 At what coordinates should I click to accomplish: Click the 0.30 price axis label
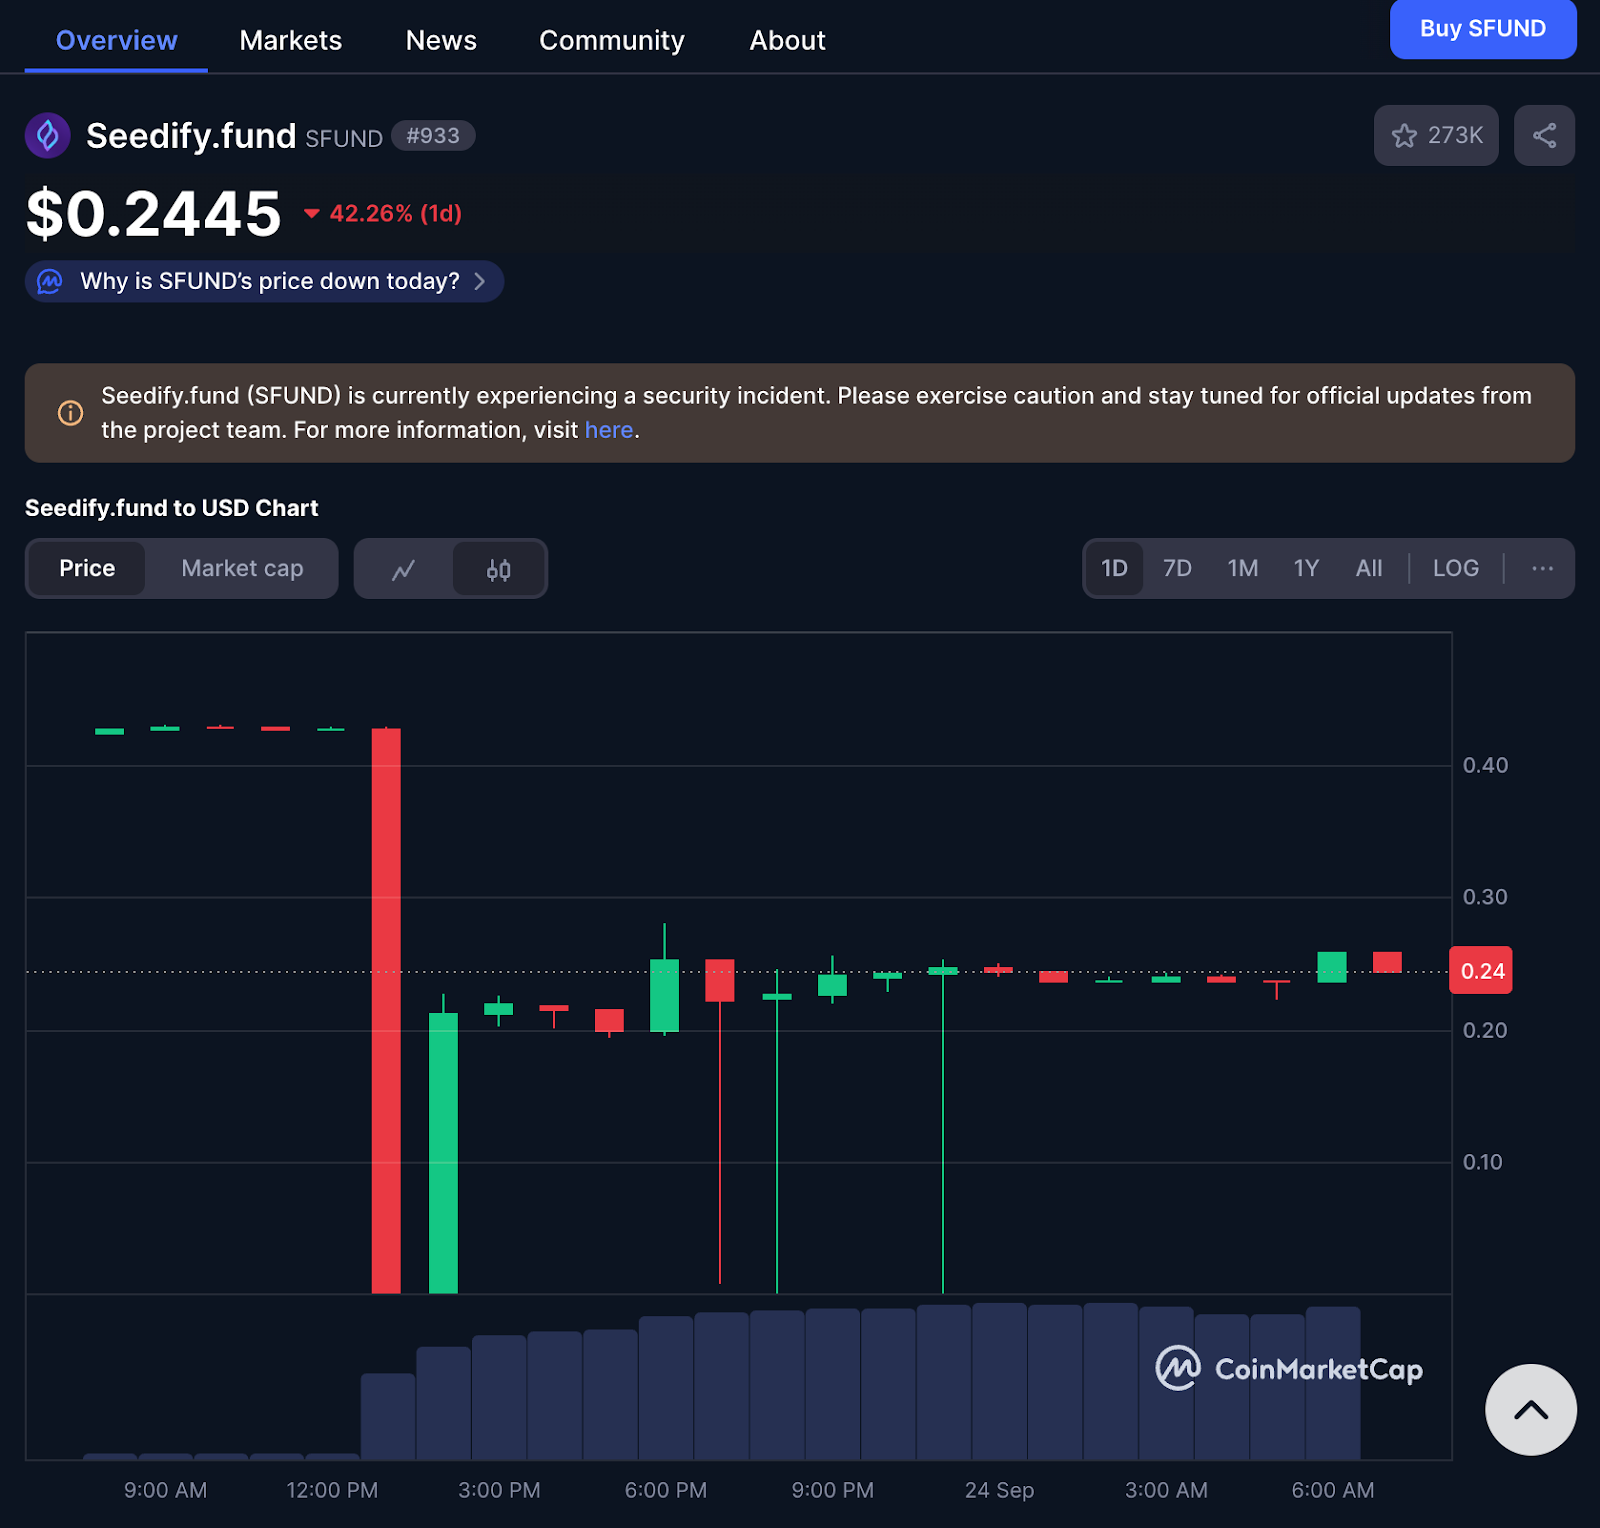[x=1485, y=897]
